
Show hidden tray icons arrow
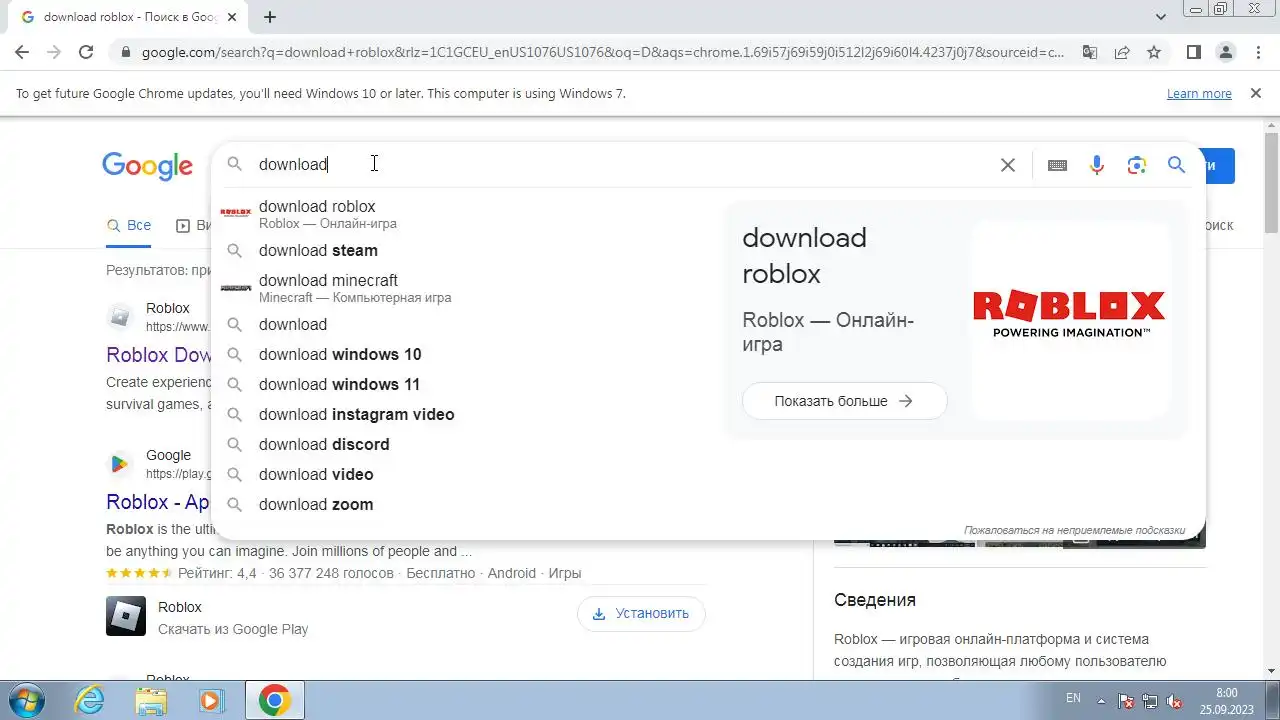pyautogui.click(x=1102, y=700)
